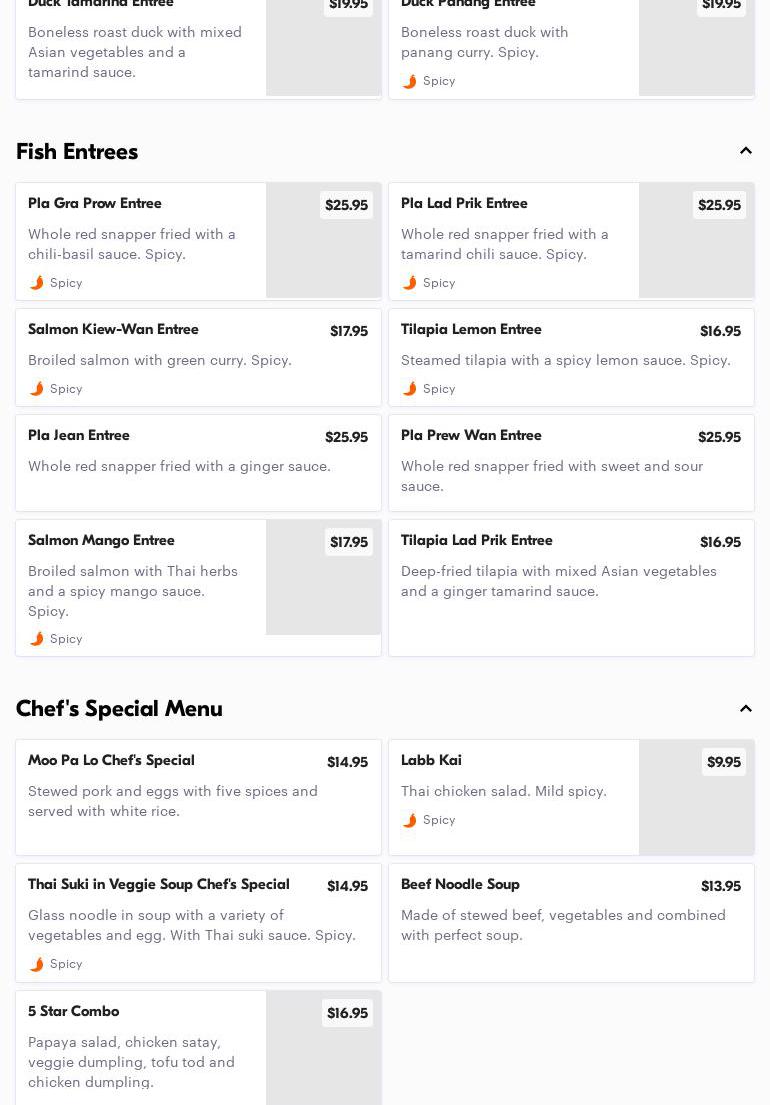Click the chili icon under Thai Suki in Veggie Soup
Screen dimensions: 770x1105
point(37,964)
